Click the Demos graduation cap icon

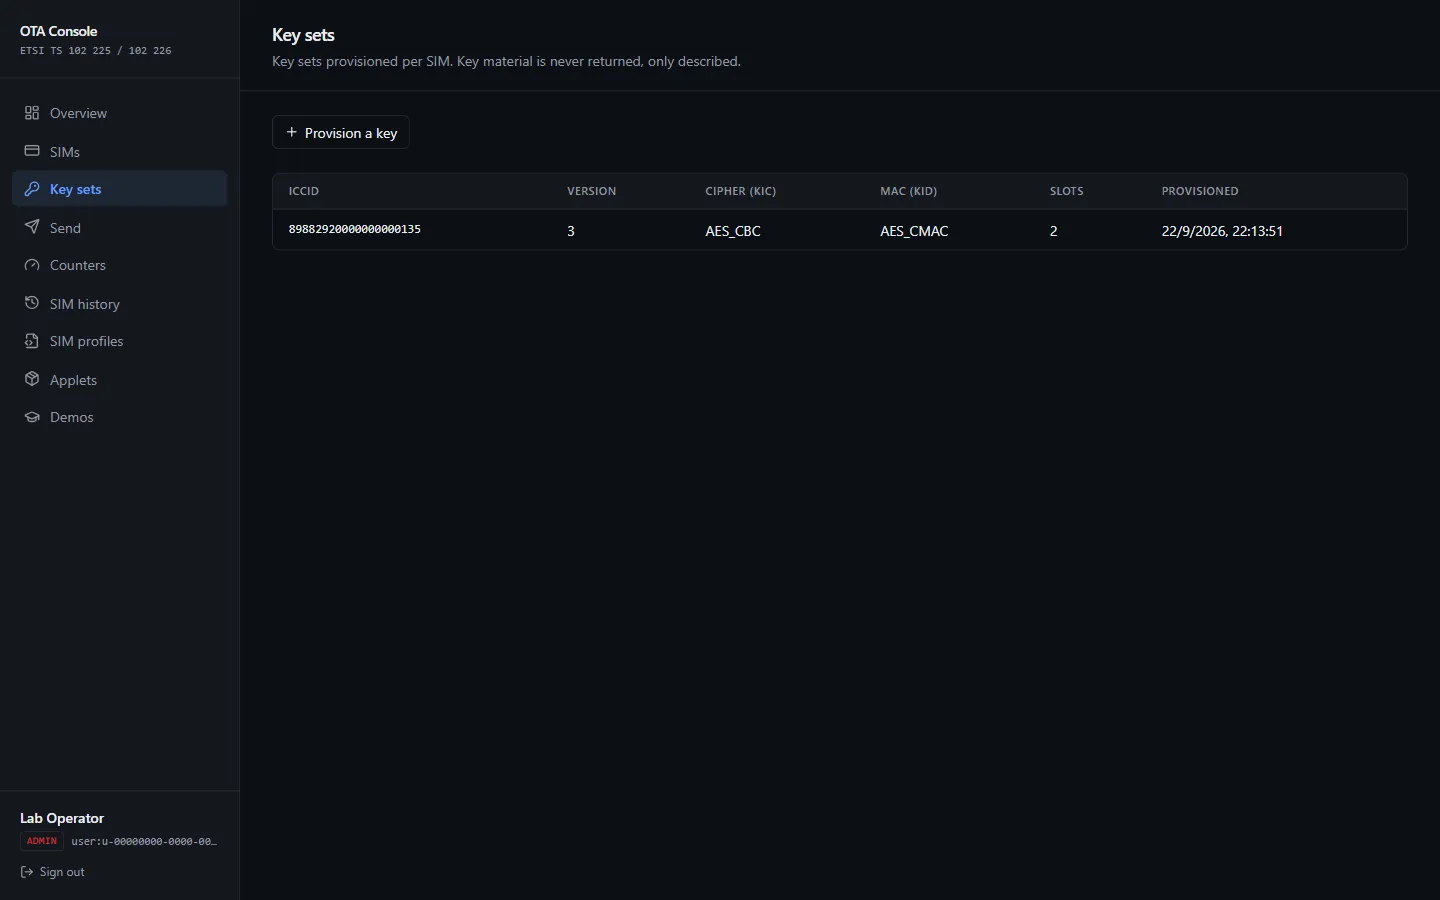click(32, 417)
